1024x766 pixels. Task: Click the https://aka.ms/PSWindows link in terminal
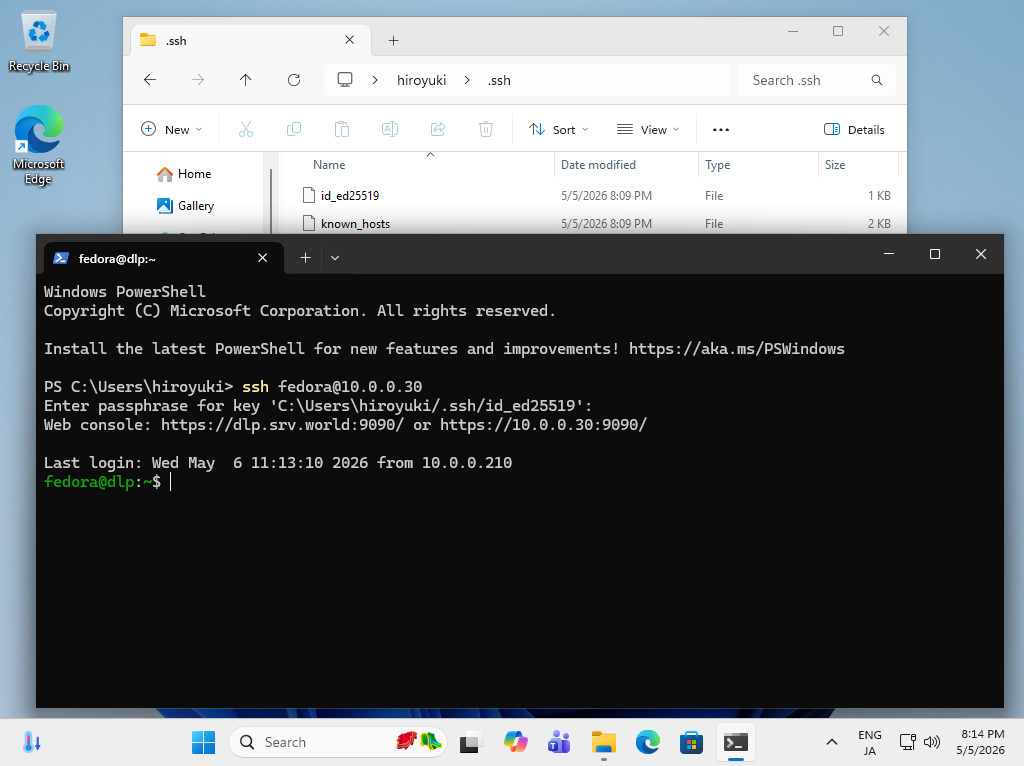coord(737,349)
